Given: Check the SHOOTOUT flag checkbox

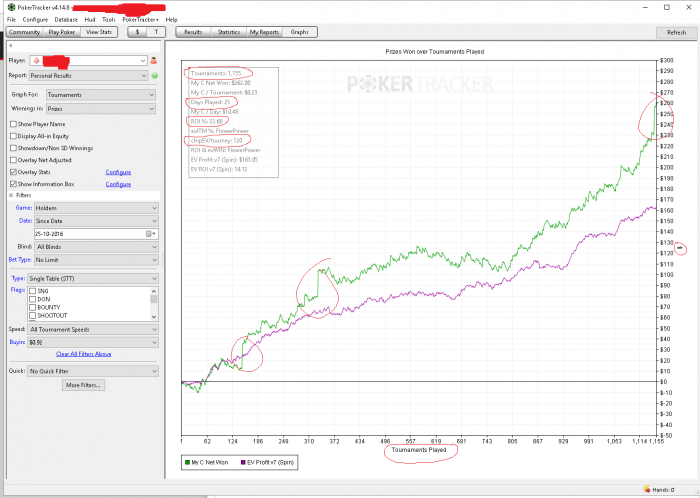Looking at the screenshot, I should (x=32, y=315).
